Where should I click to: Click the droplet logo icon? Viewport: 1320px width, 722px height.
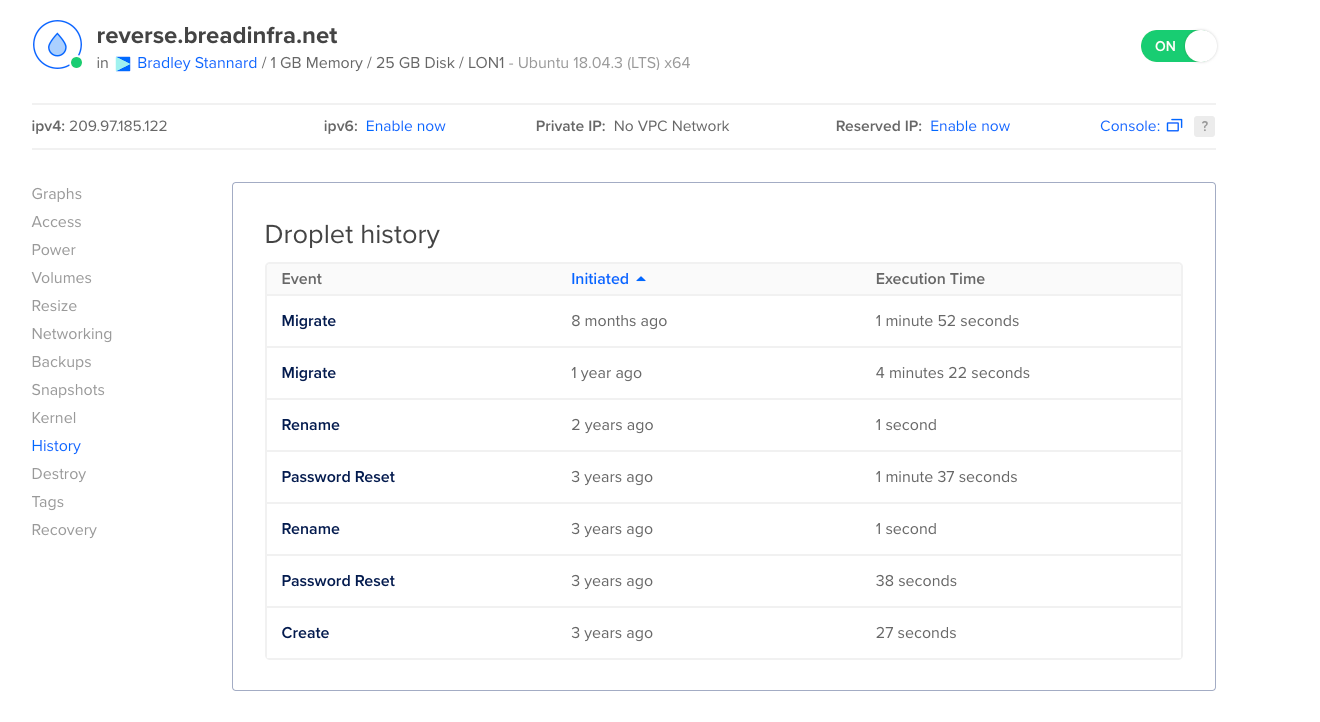(57, 45)
